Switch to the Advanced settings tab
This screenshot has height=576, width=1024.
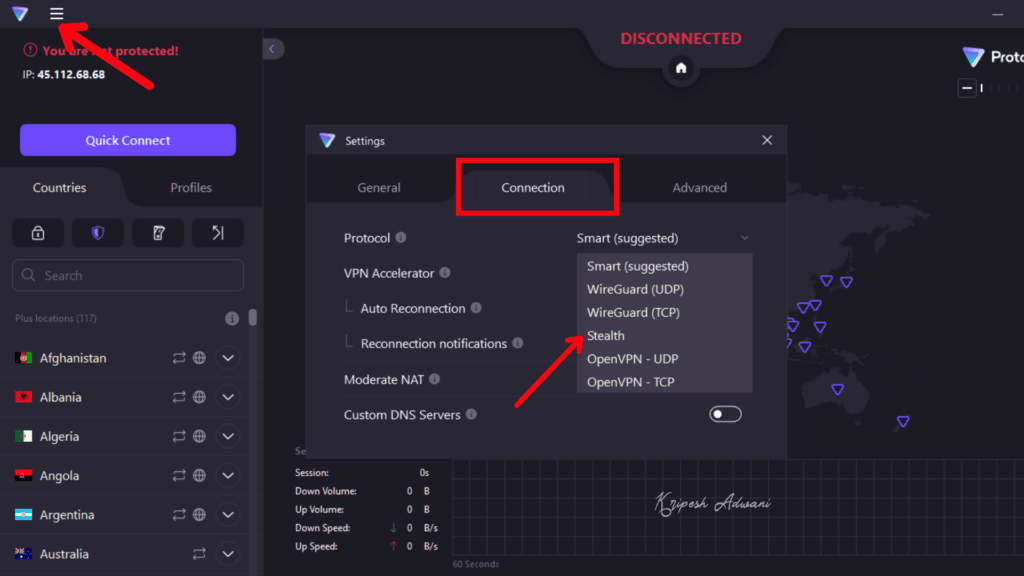[x=699, y=187]
